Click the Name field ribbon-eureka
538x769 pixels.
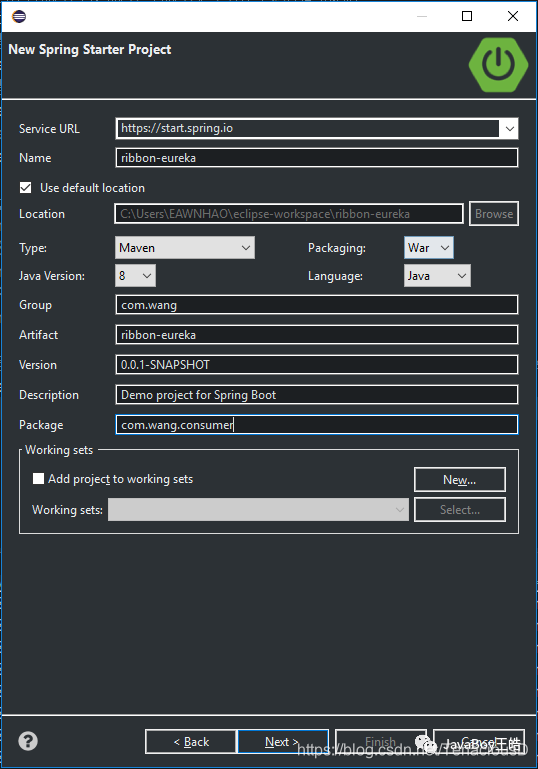[x=317, y=158]
